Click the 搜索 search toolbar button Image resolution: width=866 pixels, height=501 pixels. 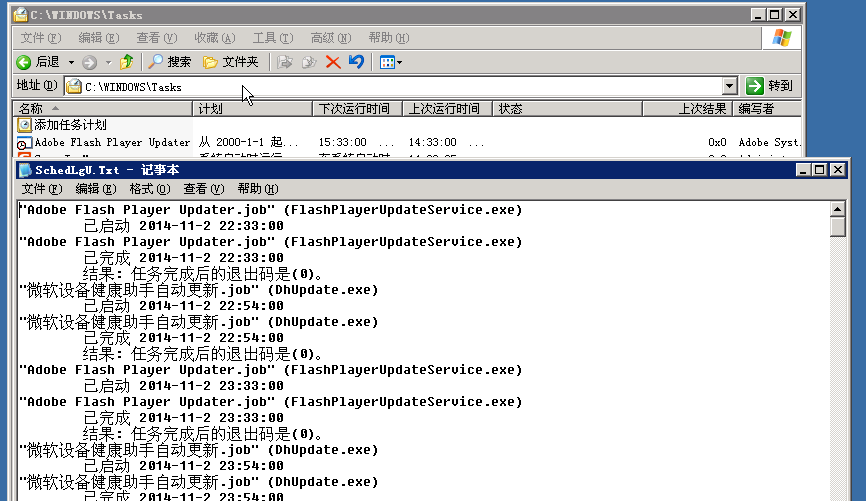tap(170, 62)
